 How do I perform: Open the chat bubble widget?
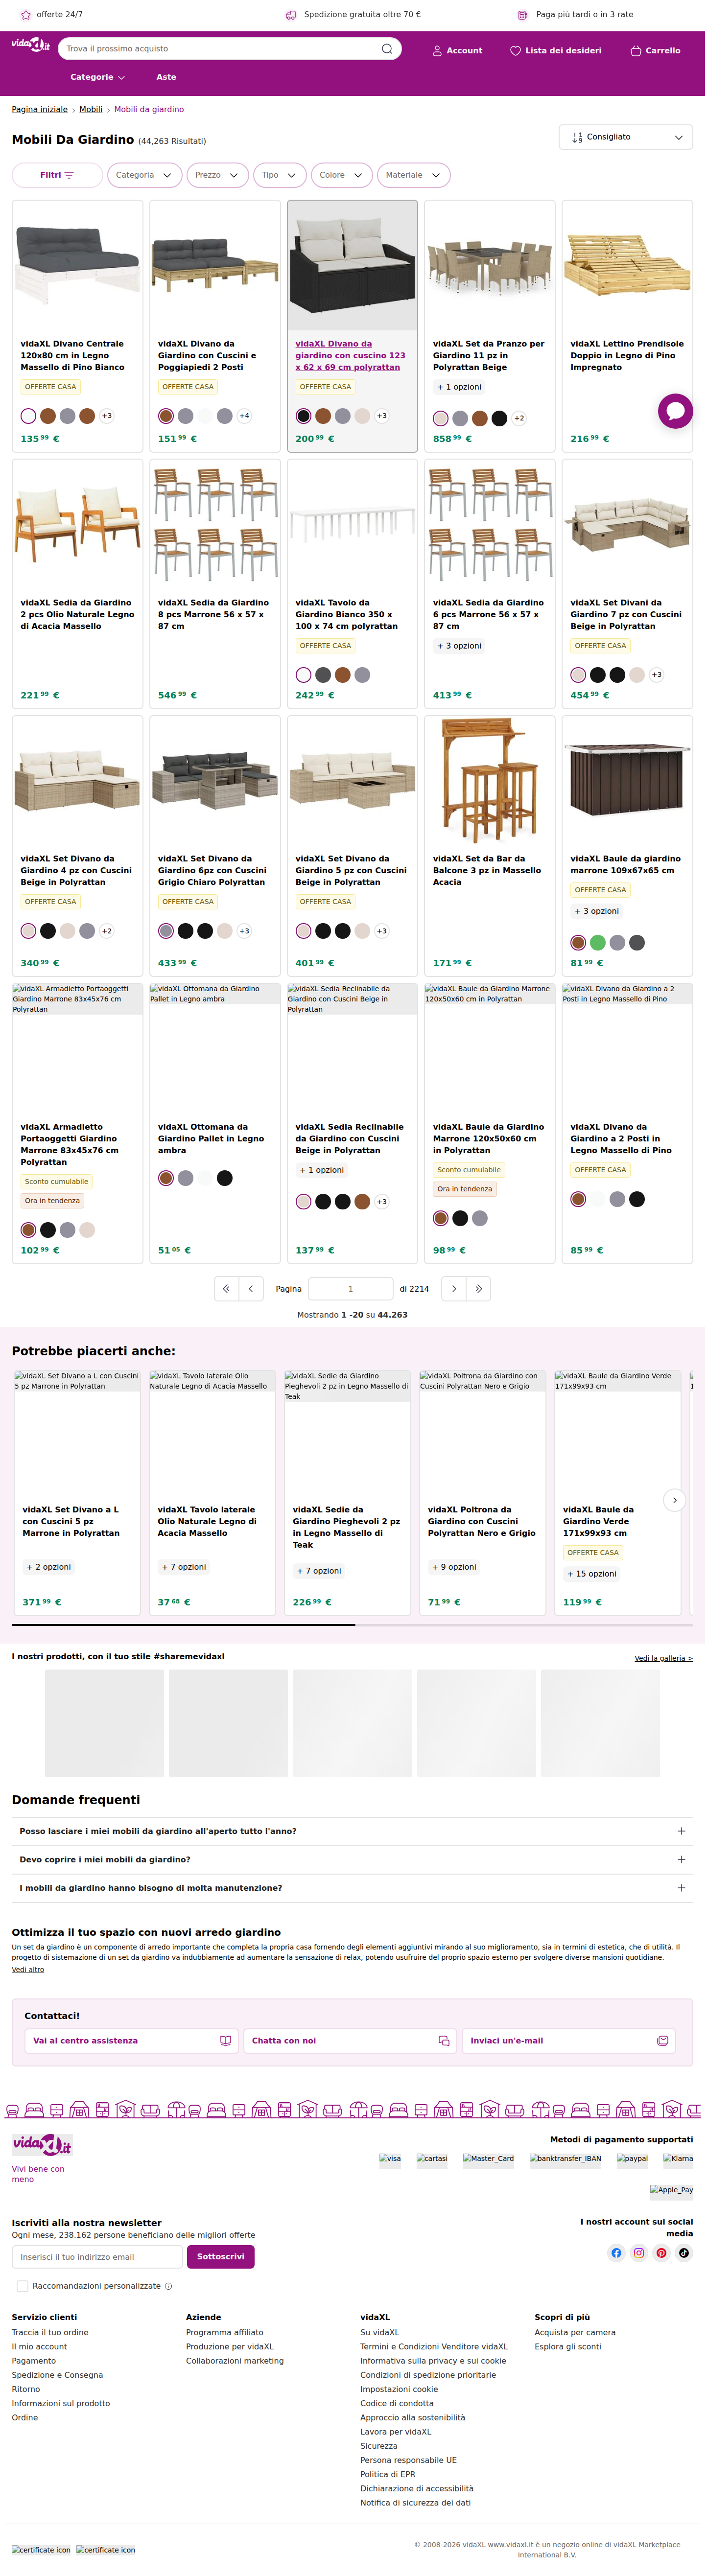tap(675, 411)
